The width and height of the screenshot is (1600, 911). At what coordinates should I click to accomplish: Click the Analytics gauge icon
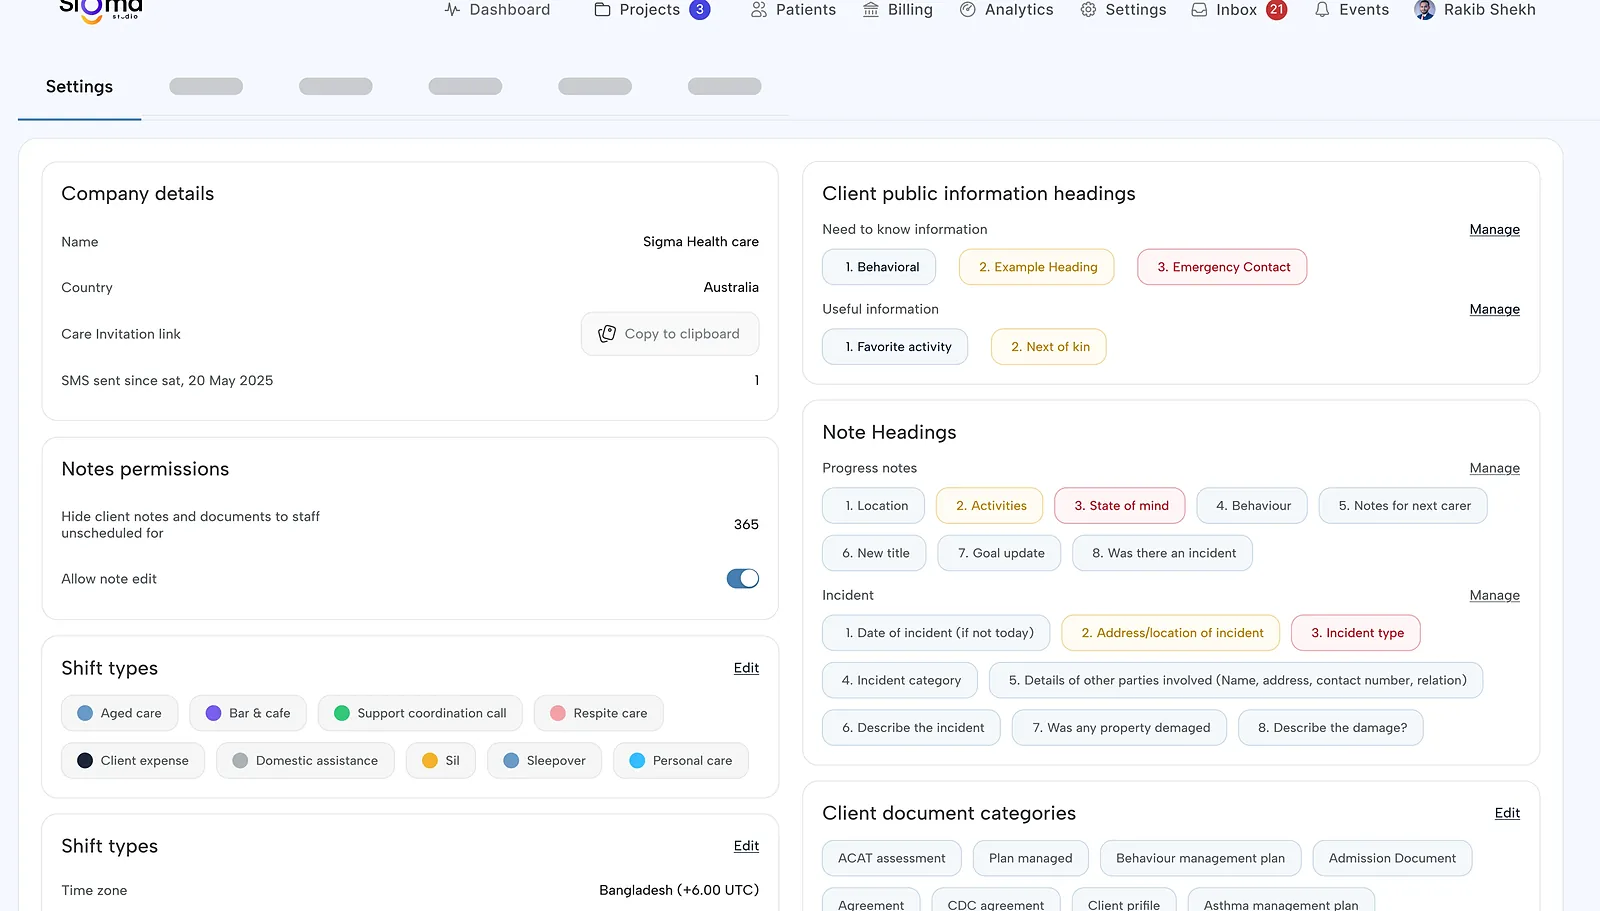(x=968, y=10)
